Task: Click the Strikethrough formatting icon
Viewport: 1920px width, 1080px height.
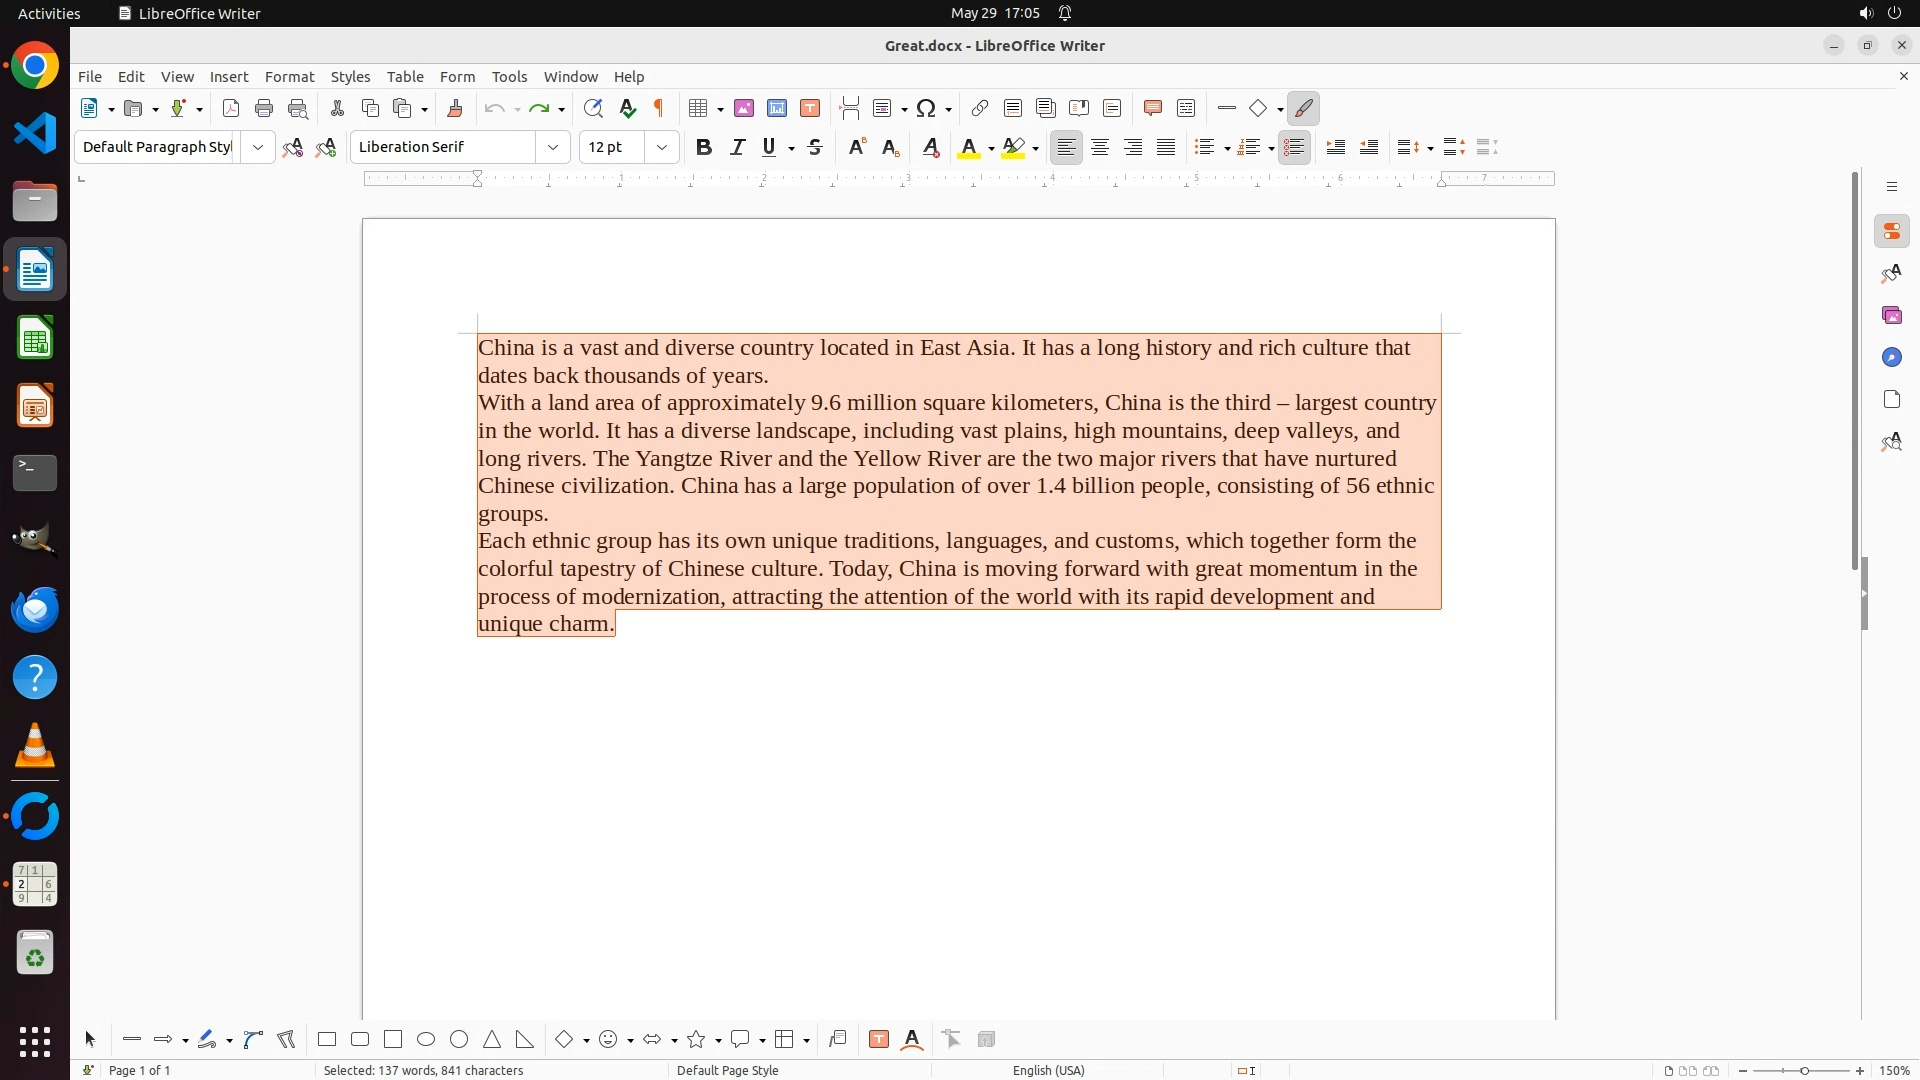Action: point(815,147)
